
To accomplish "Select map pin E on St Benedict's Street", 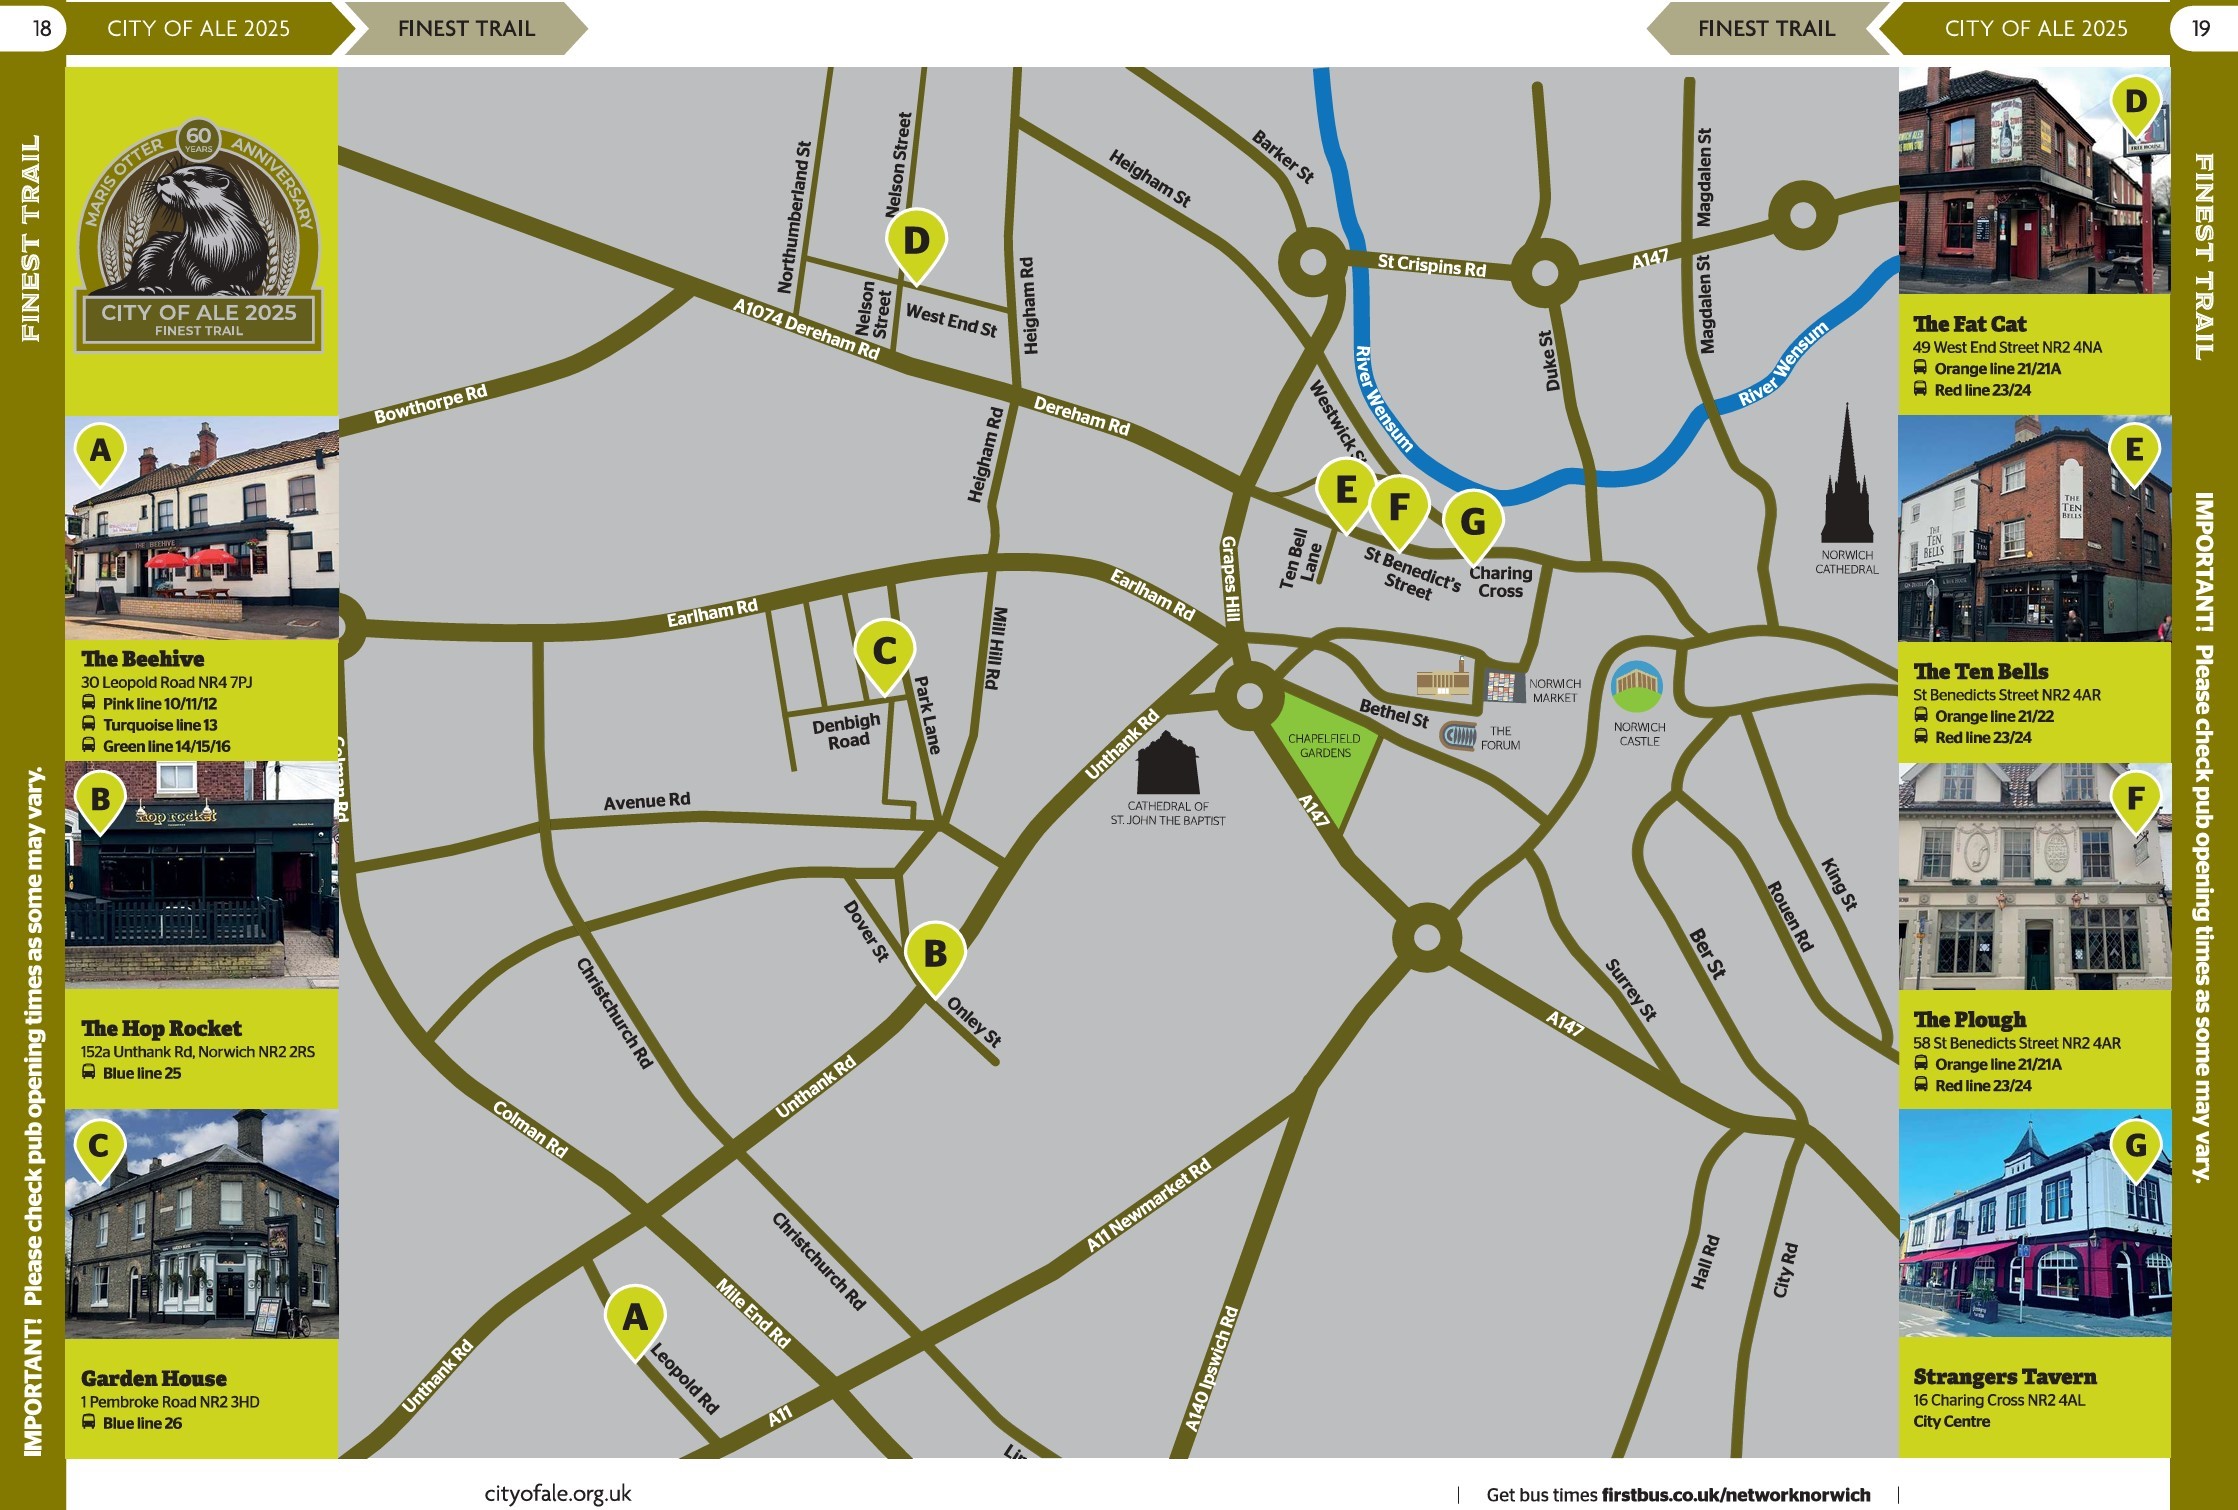I will point(1346,491).
